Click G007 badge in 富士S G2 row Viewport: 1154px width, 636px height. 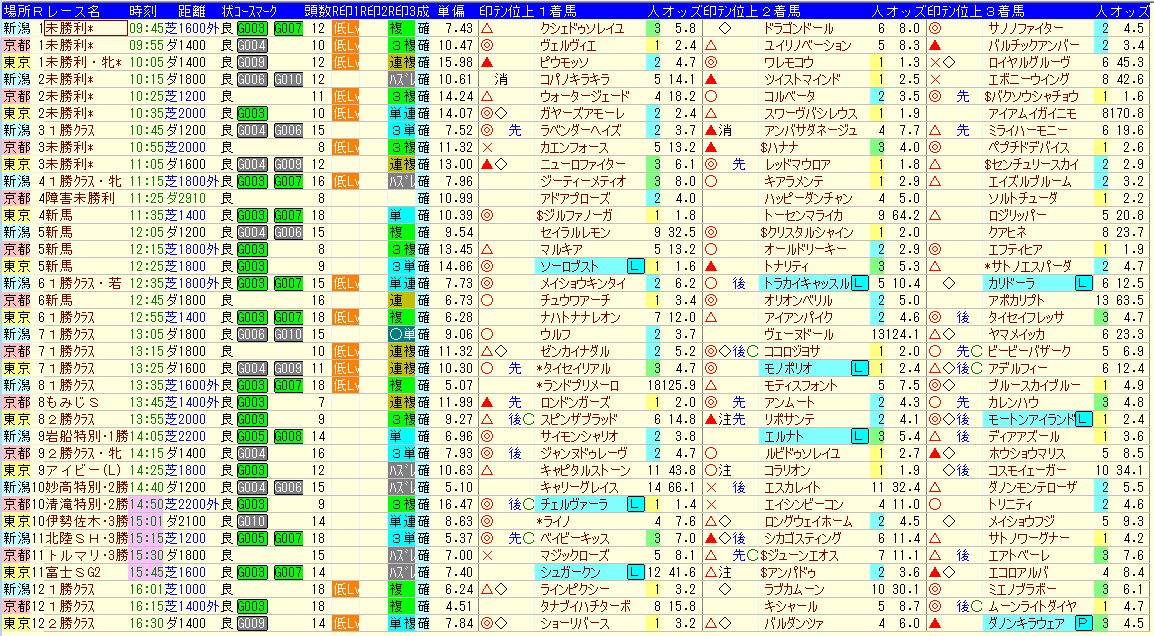click(x=288, y=572)
